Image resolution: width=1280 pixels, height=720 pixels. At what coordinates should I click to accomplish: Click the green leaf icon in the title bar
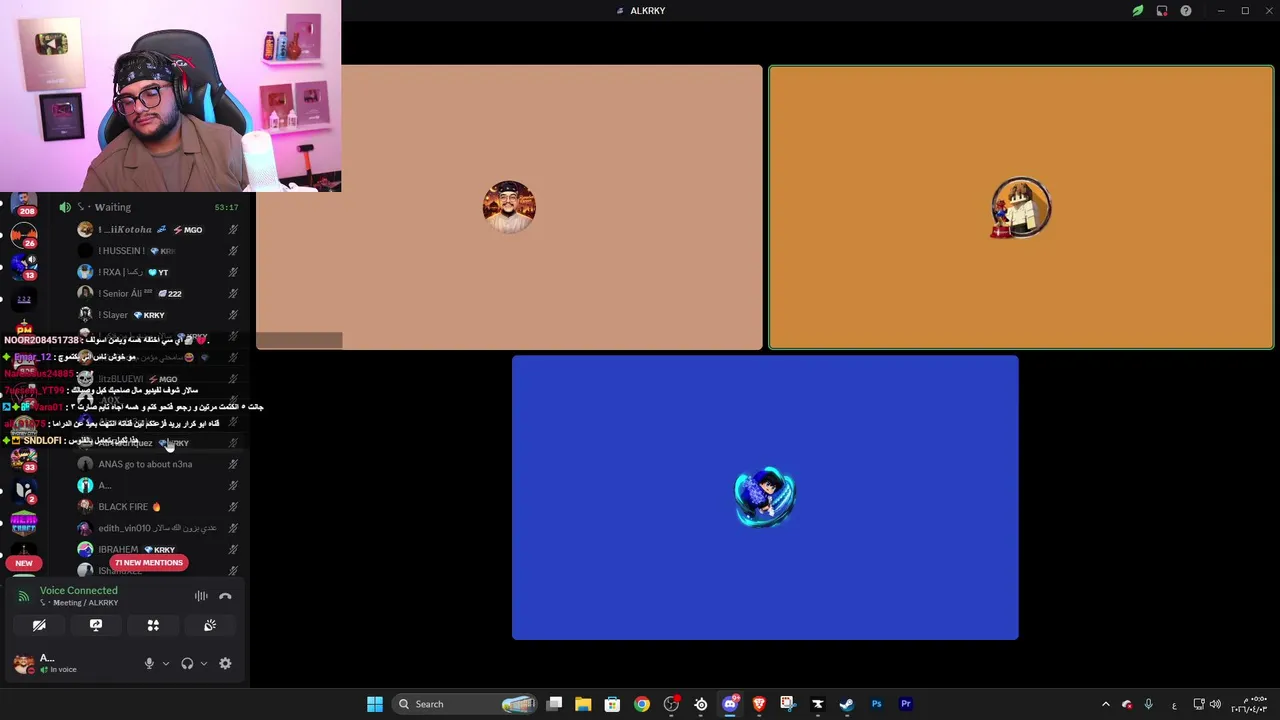[1137, 11]
